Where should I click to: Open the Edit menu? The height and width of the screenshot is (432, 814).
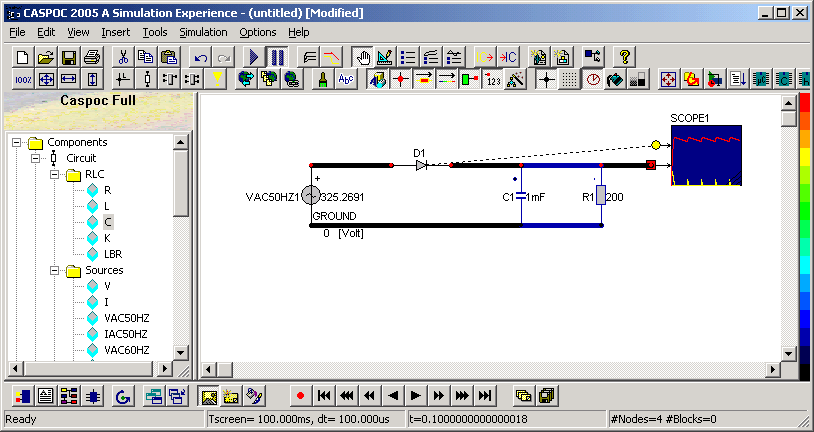[x=46, y=32]
